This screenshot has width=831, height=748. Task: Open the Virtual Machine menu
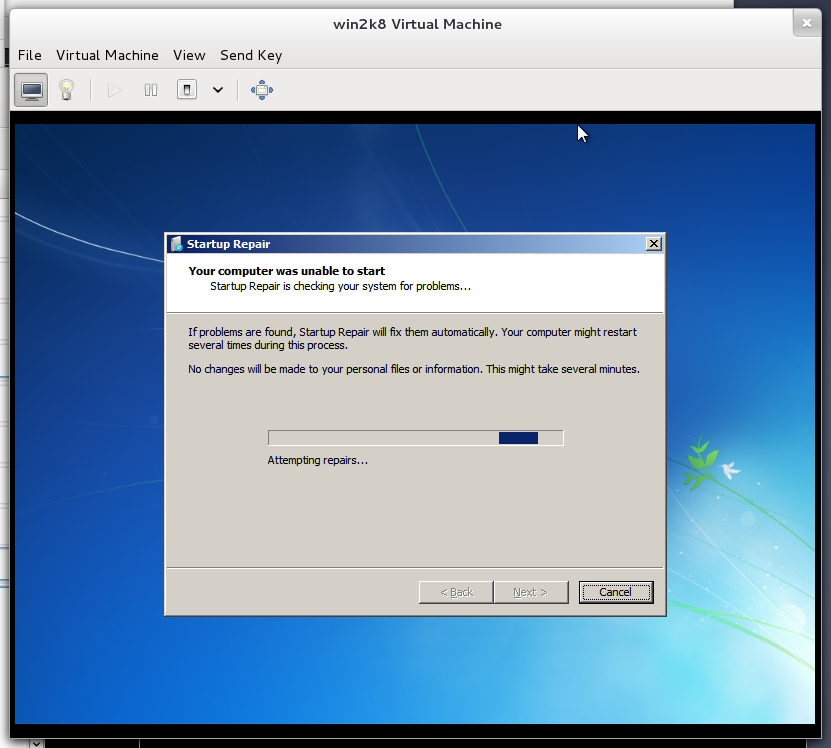point(107,55)
